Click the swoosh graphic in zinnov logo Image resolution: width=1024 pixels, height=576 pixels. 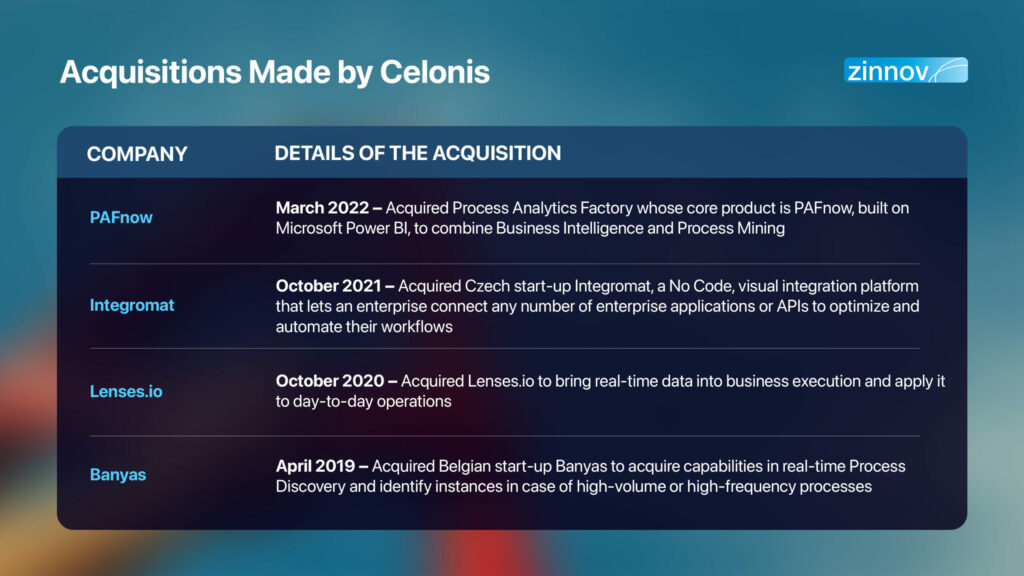click(x=948, y=70)
